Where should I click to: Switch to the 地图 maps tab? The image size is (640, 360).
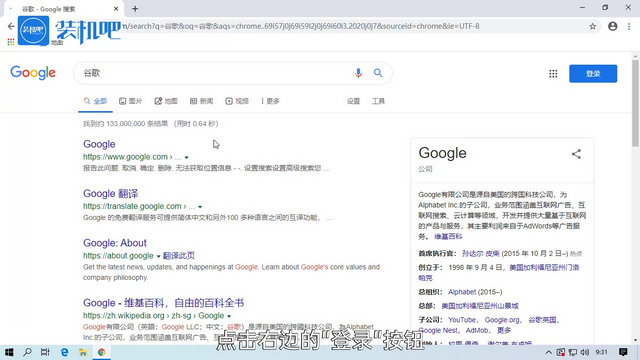[166, 101]
